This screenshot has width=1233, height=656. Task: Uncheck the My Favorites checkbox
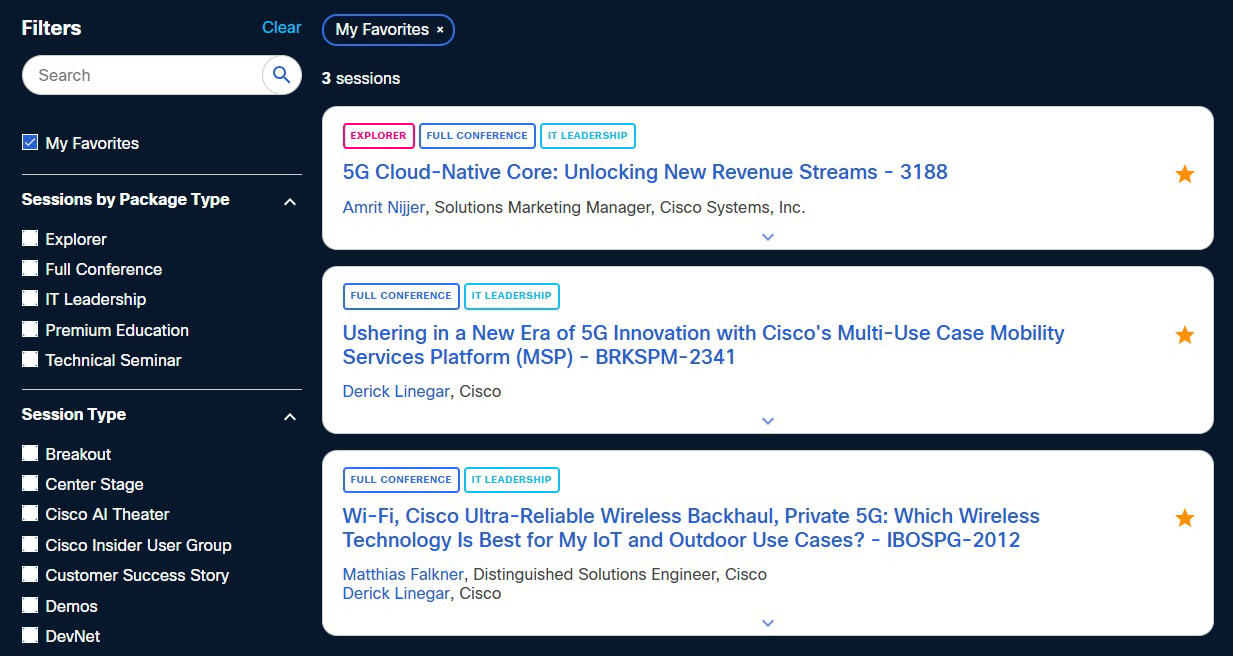coord(30,143)
